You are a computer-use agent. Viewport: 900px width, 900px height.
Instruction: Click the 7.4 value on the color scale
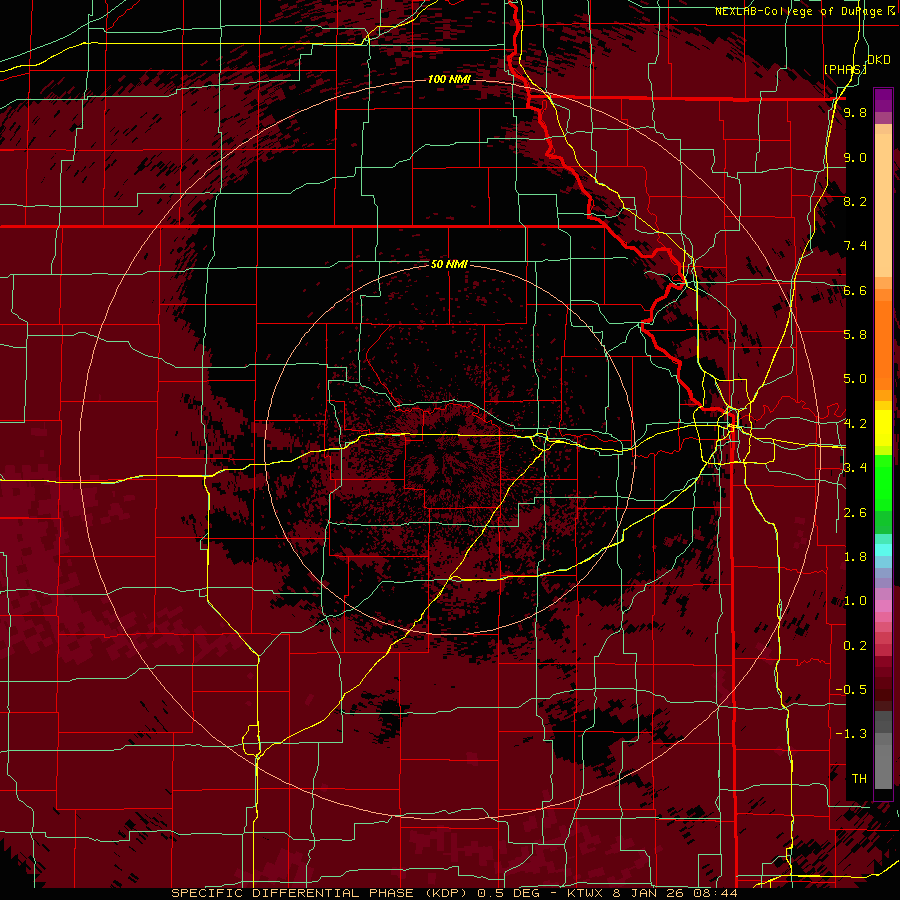pyautogui.click(x=855, y=246)
